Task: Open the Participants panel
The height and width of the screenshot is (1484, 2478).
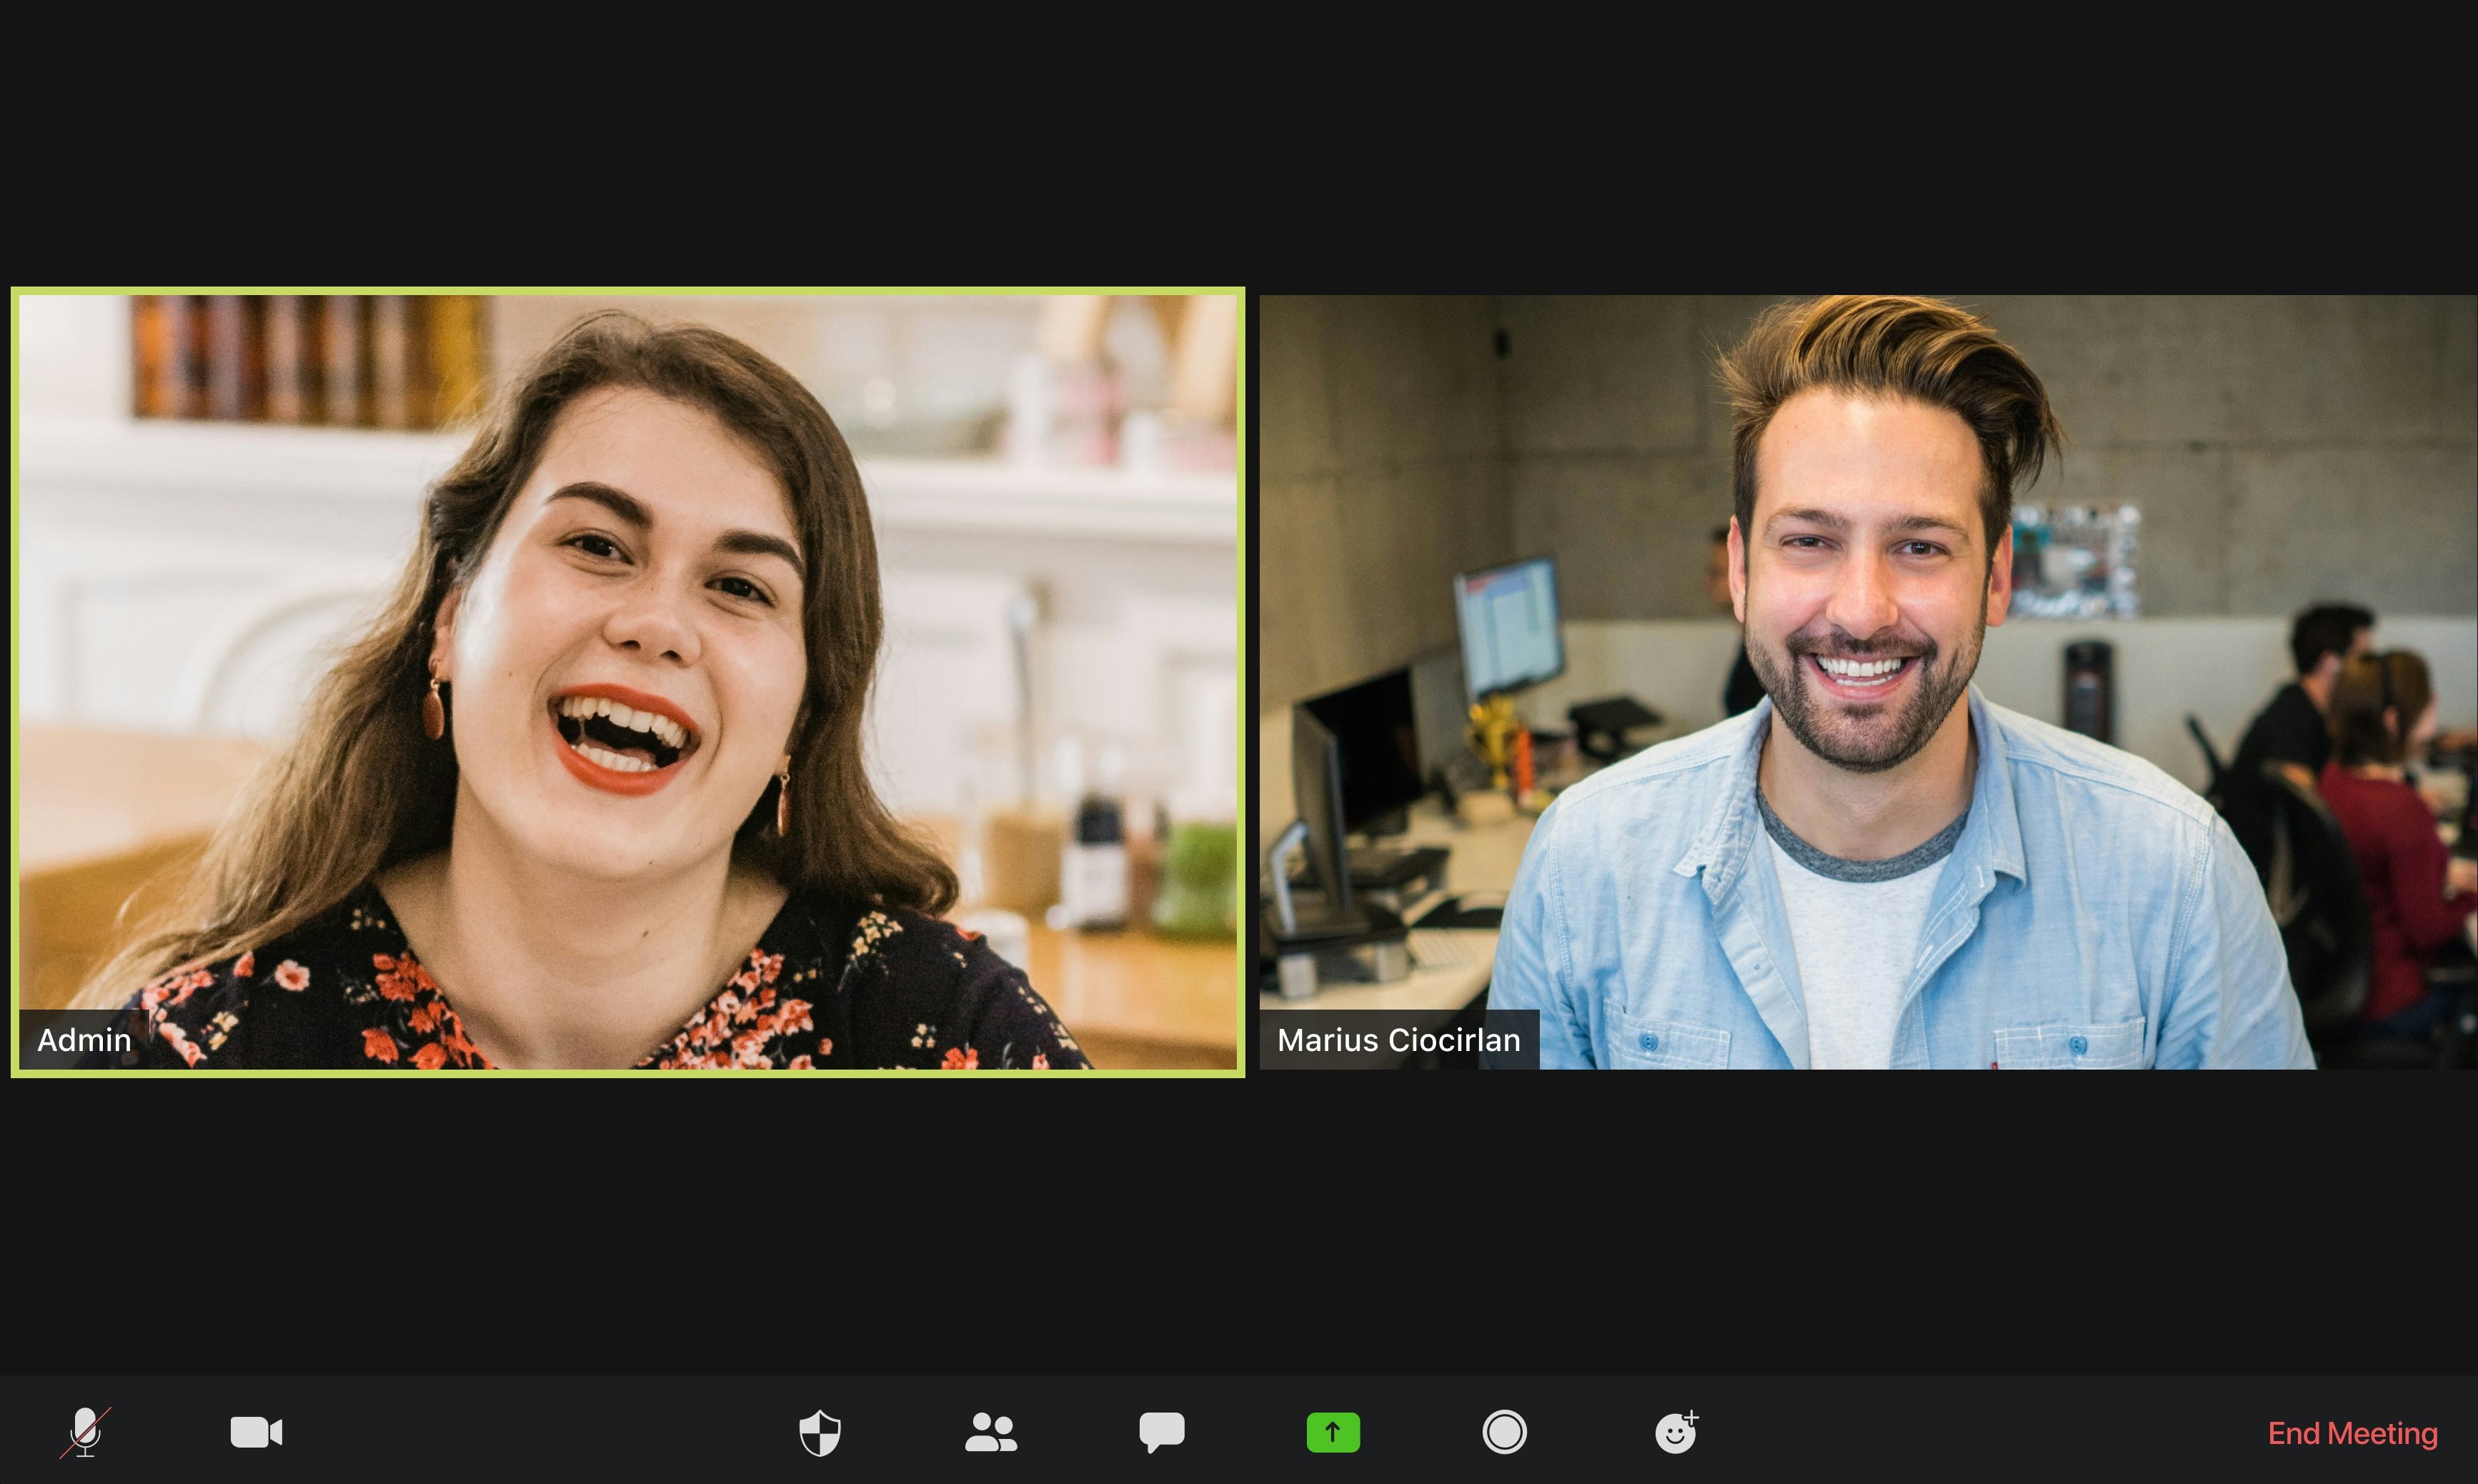Action: pyautogui.click(x=991, y=1432)
